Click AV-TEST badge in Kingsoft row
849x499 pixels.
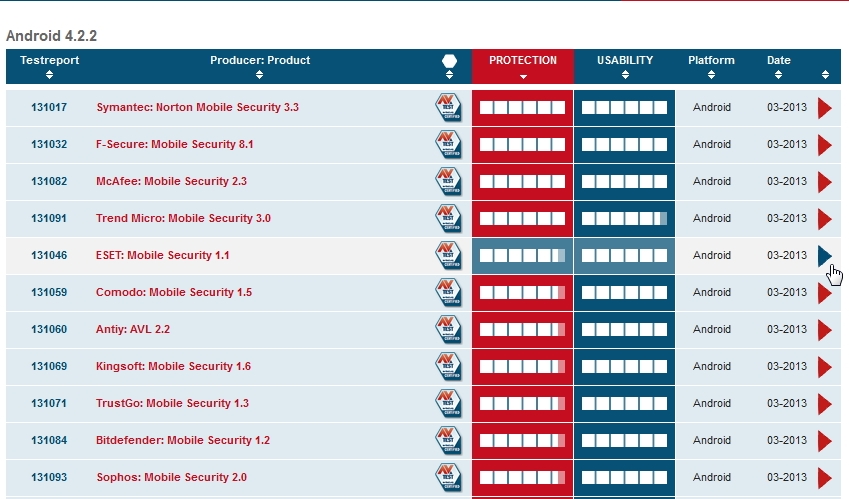[x=448, y=366]
